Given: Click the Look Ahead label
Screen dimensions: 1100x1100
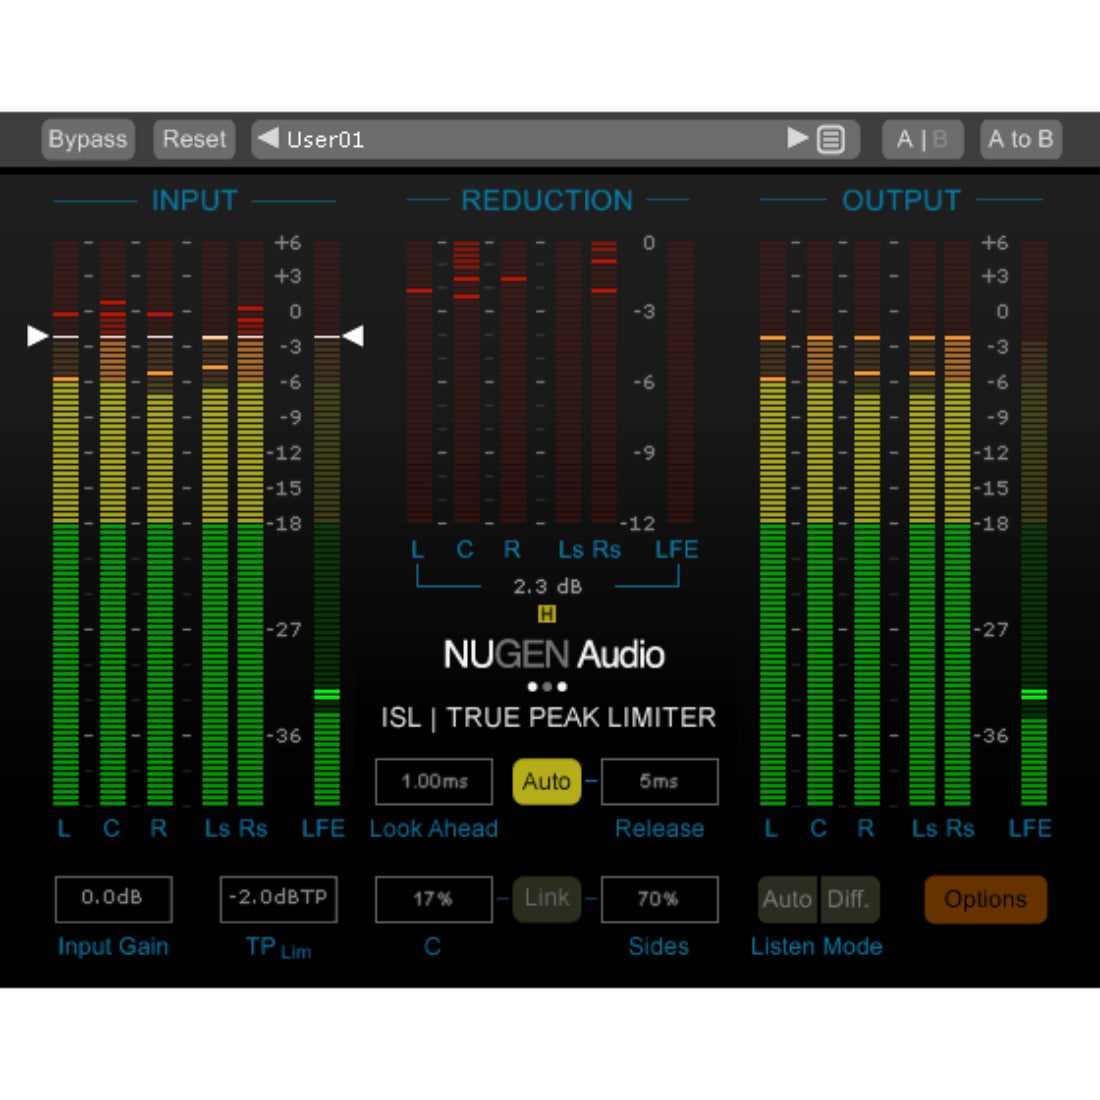Looking at the screenshot, I should pyautogui.click(x=434, y=829).
